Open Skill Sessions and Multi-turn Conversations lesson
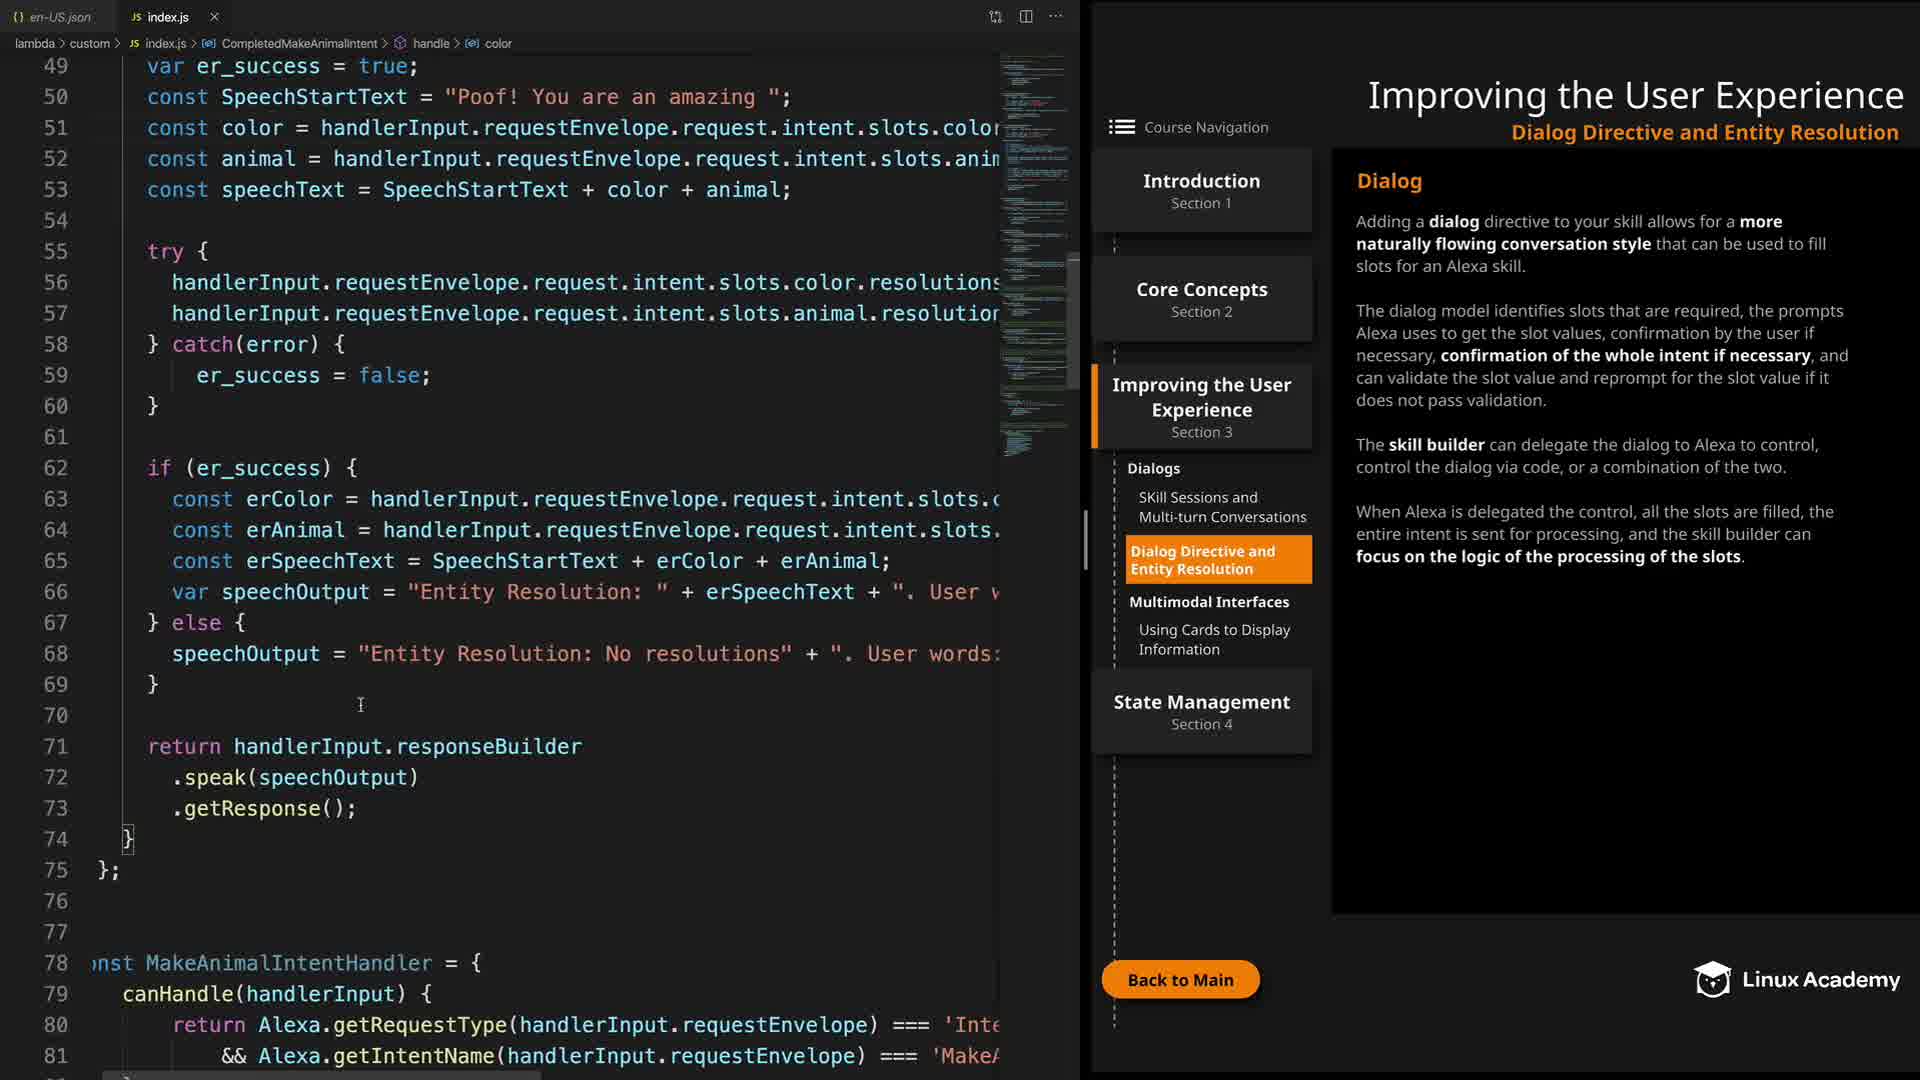 1221,507
